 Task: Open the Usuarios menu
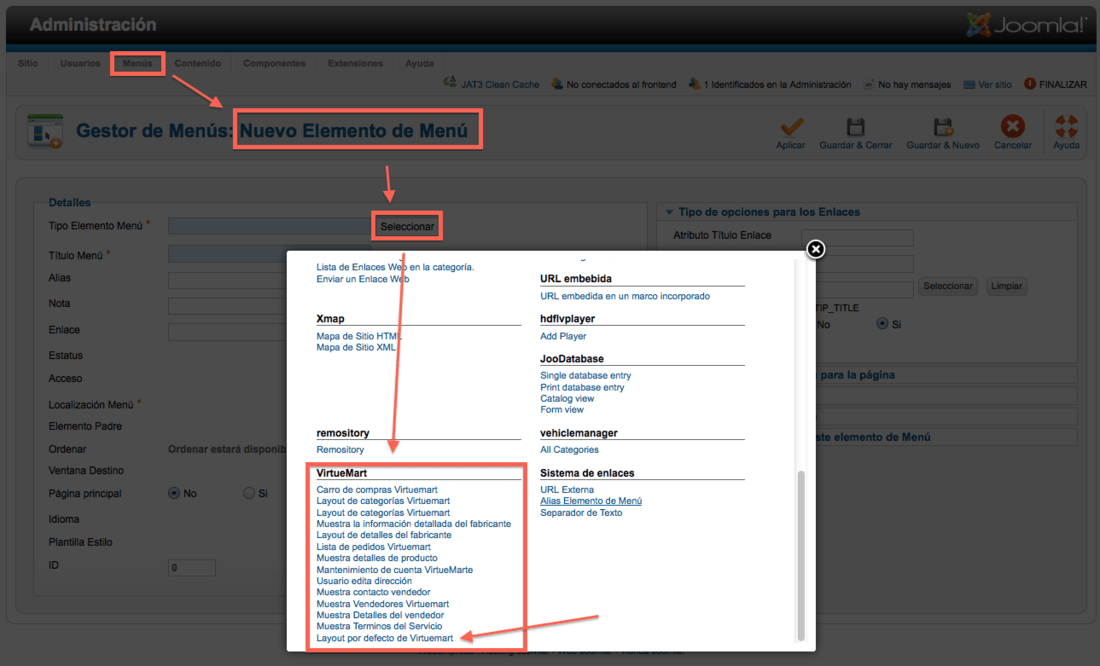80,63
